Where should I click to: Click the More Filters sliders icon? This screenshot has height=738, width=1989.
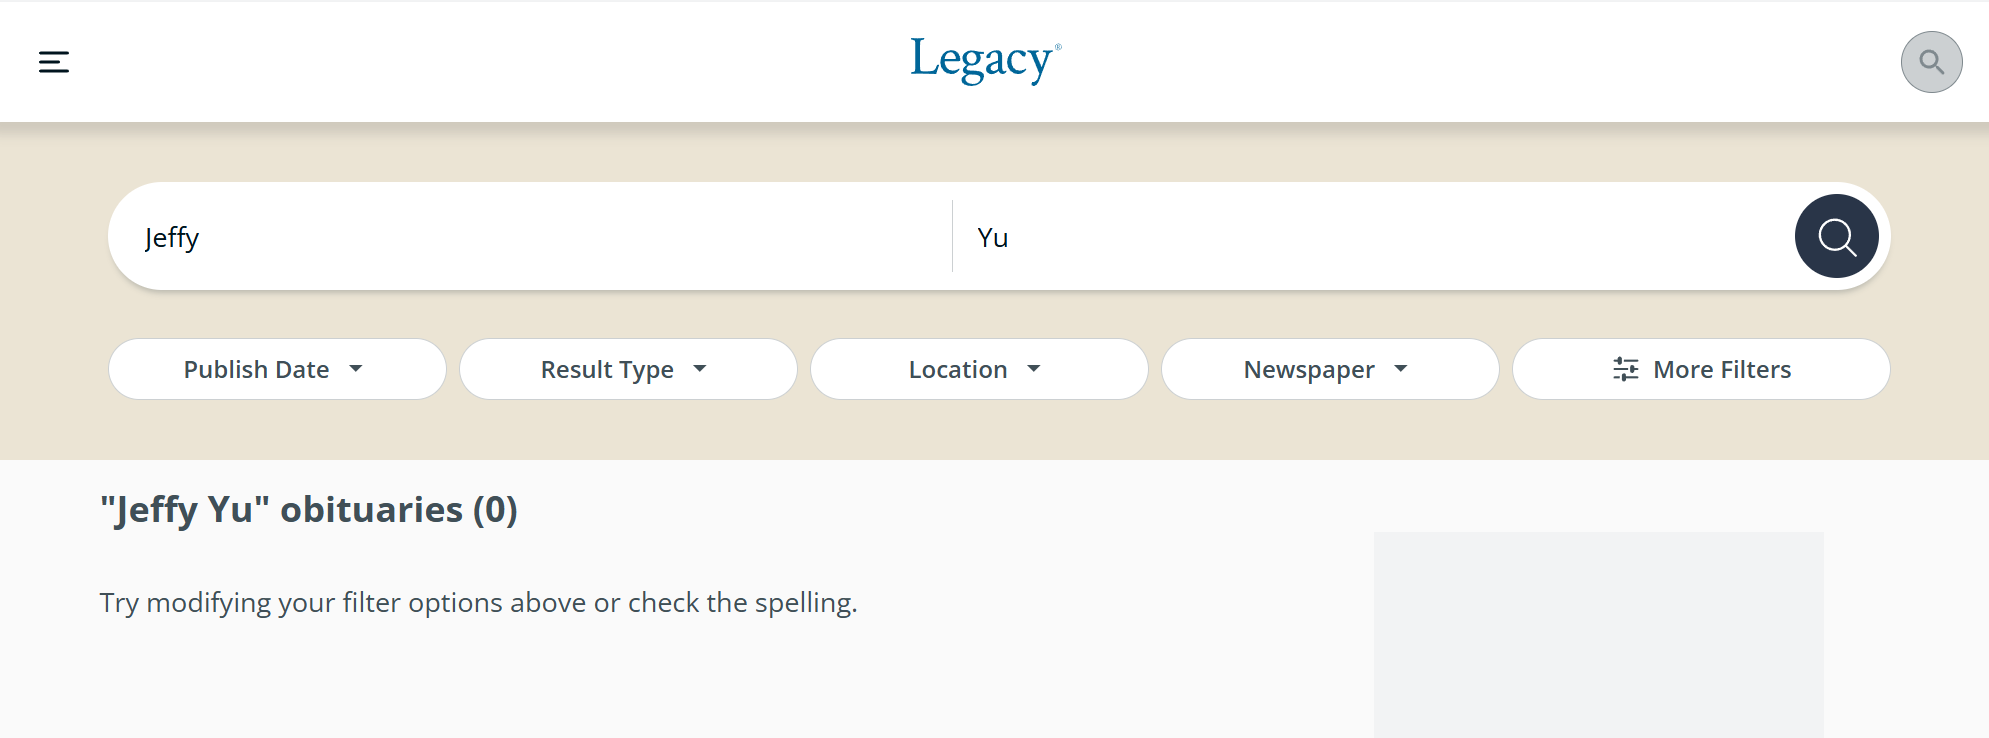(1625, 370)
